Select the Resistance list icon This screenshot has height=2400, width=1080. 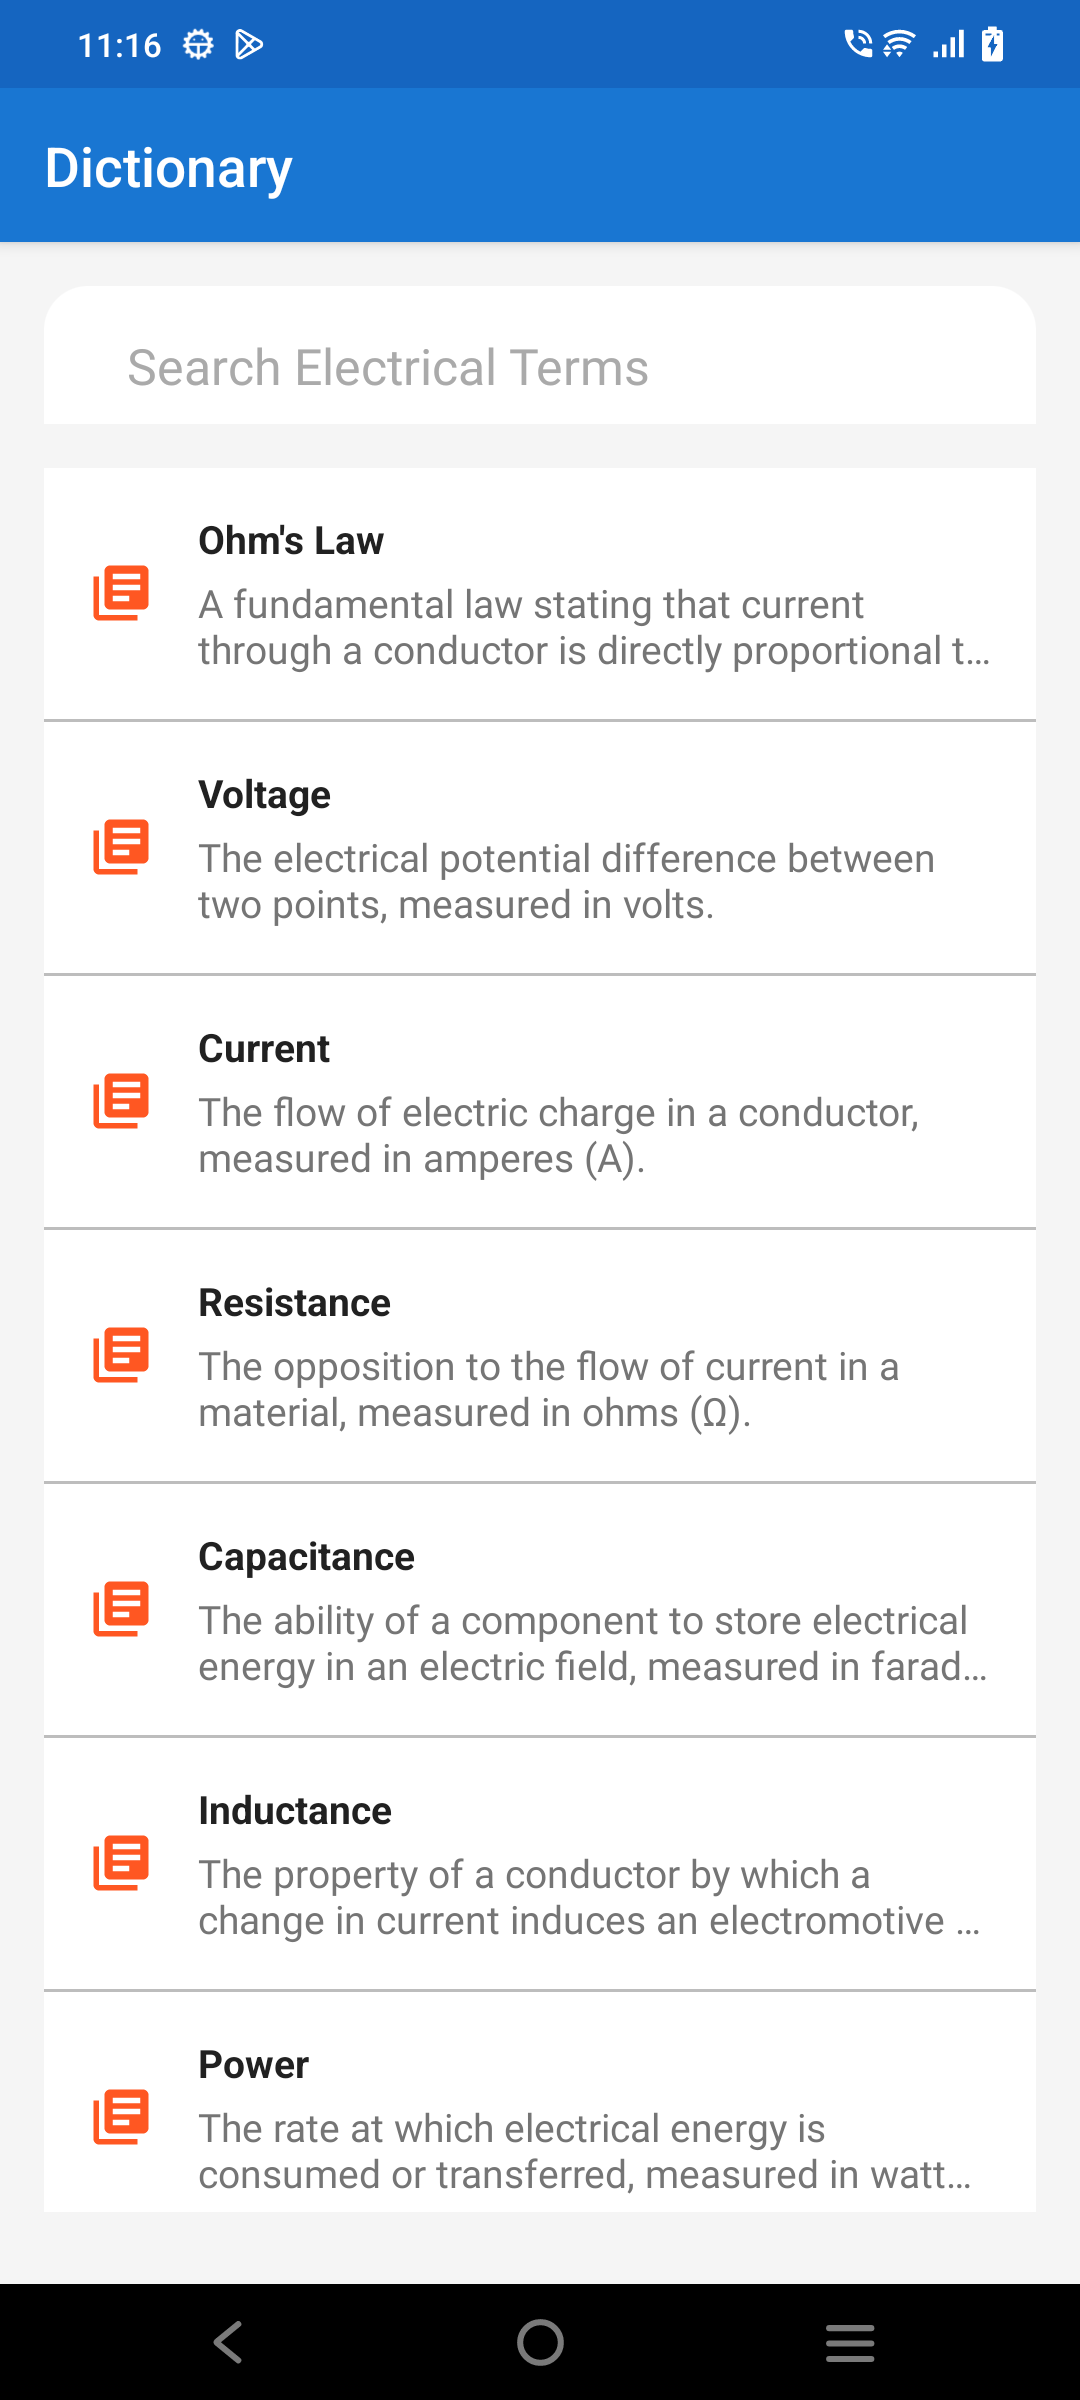121,1354
